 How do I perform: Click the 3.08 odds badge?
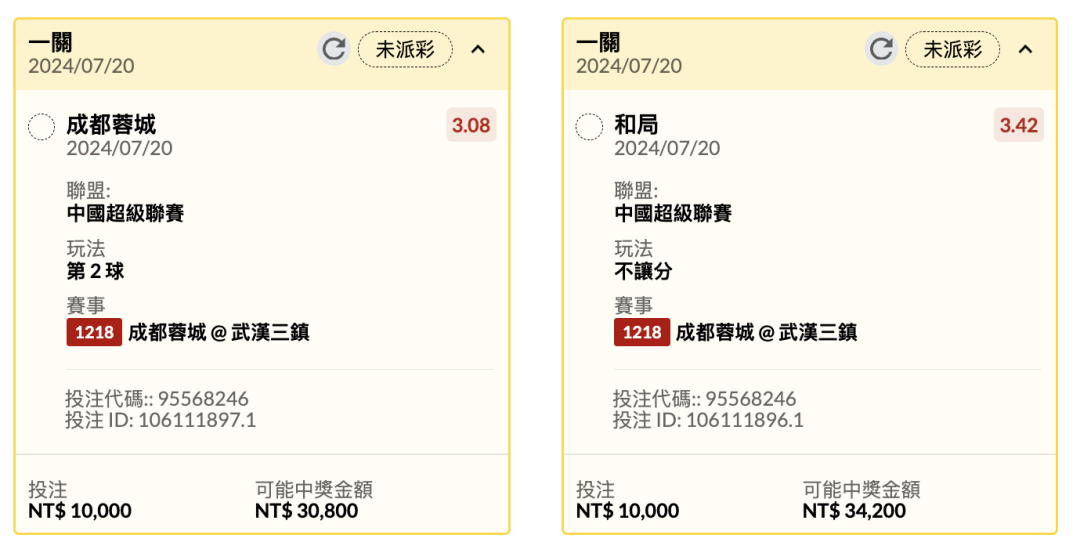471,125
